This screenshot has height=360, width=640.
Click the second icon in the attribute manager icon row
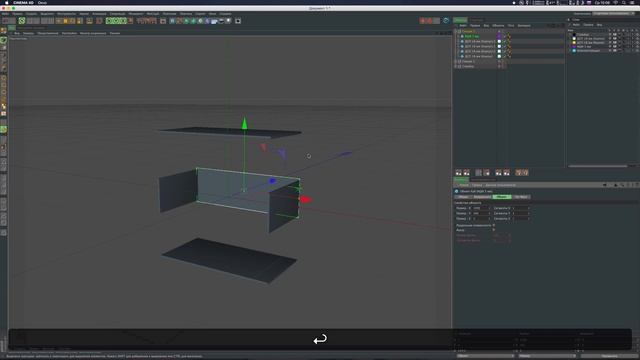[467, 173]
